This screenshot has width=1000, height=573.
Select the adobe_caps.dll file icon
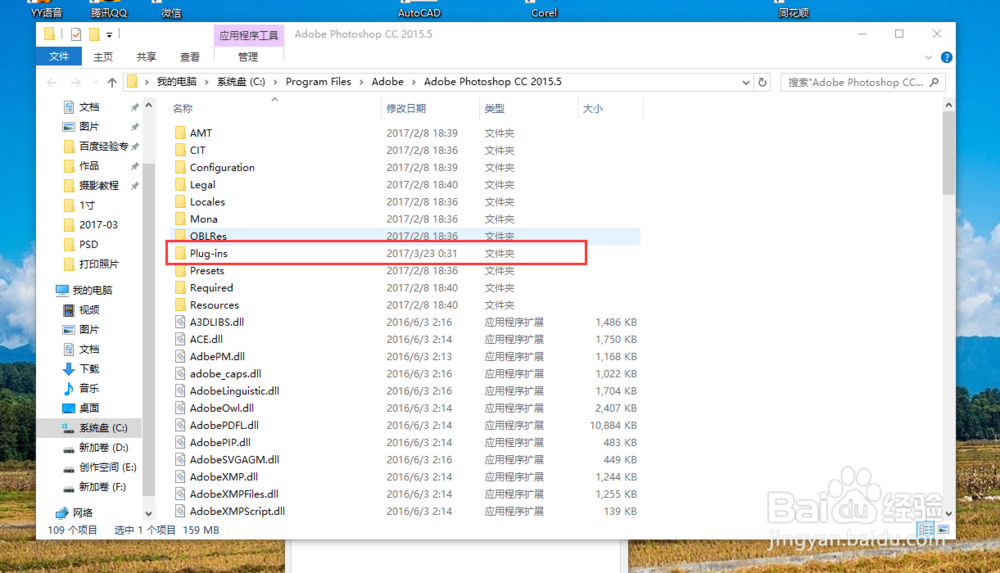(180, 374)
